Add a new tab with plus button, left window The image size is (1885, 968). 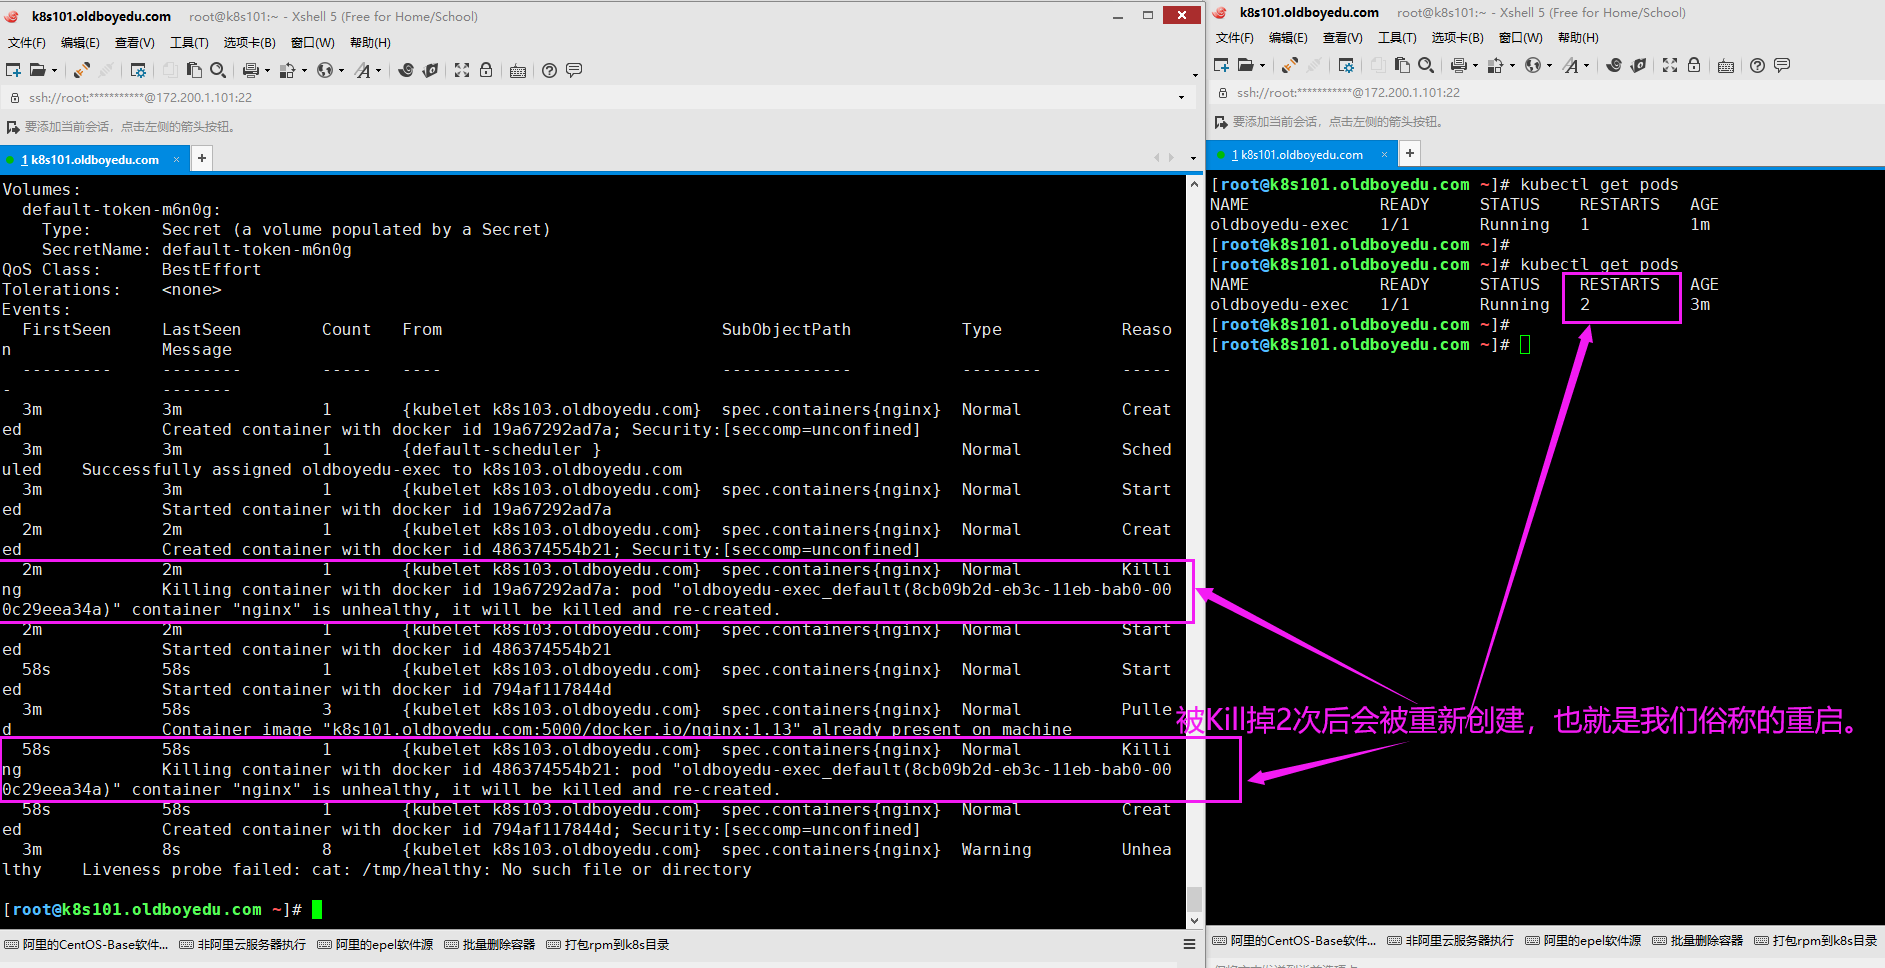202,158
